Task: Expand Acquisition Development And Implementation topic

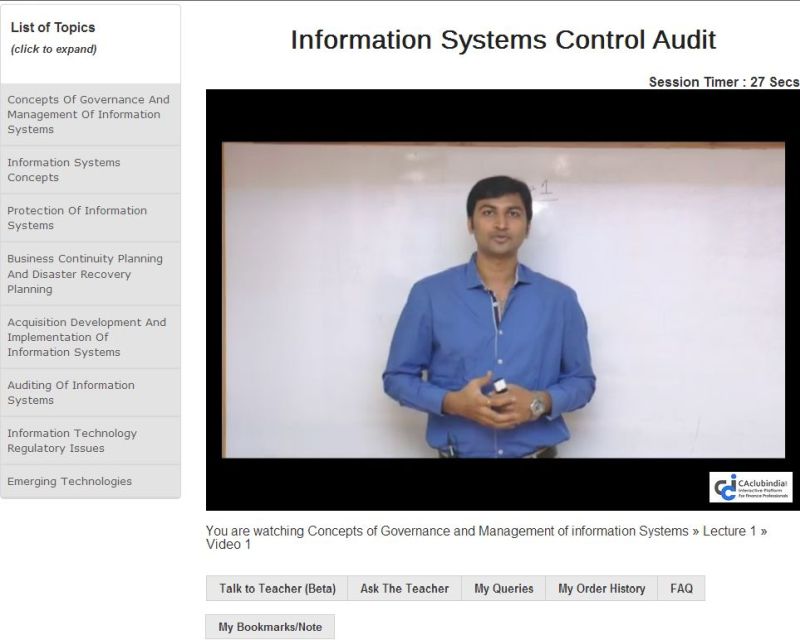Action: pos(90,337)
